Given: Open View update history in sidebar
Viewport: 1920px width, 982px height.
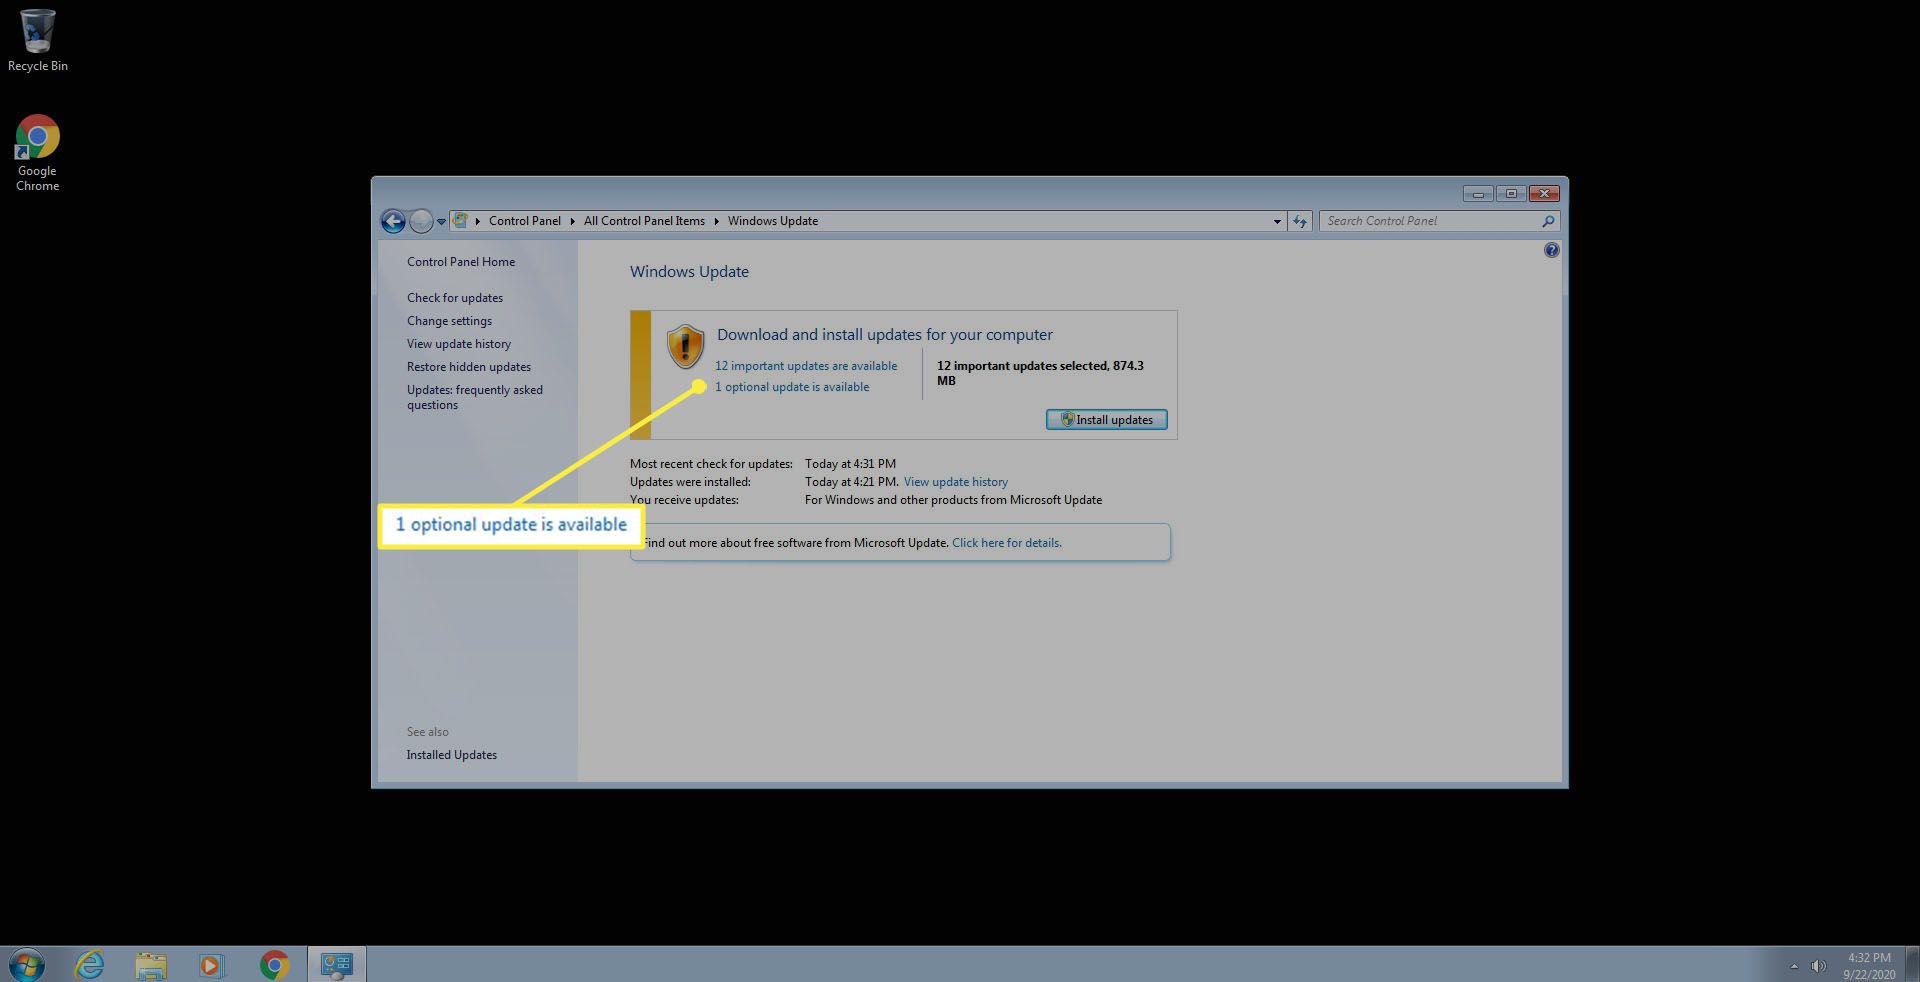Looking at the screenshot, I should (x=459, y=344).
